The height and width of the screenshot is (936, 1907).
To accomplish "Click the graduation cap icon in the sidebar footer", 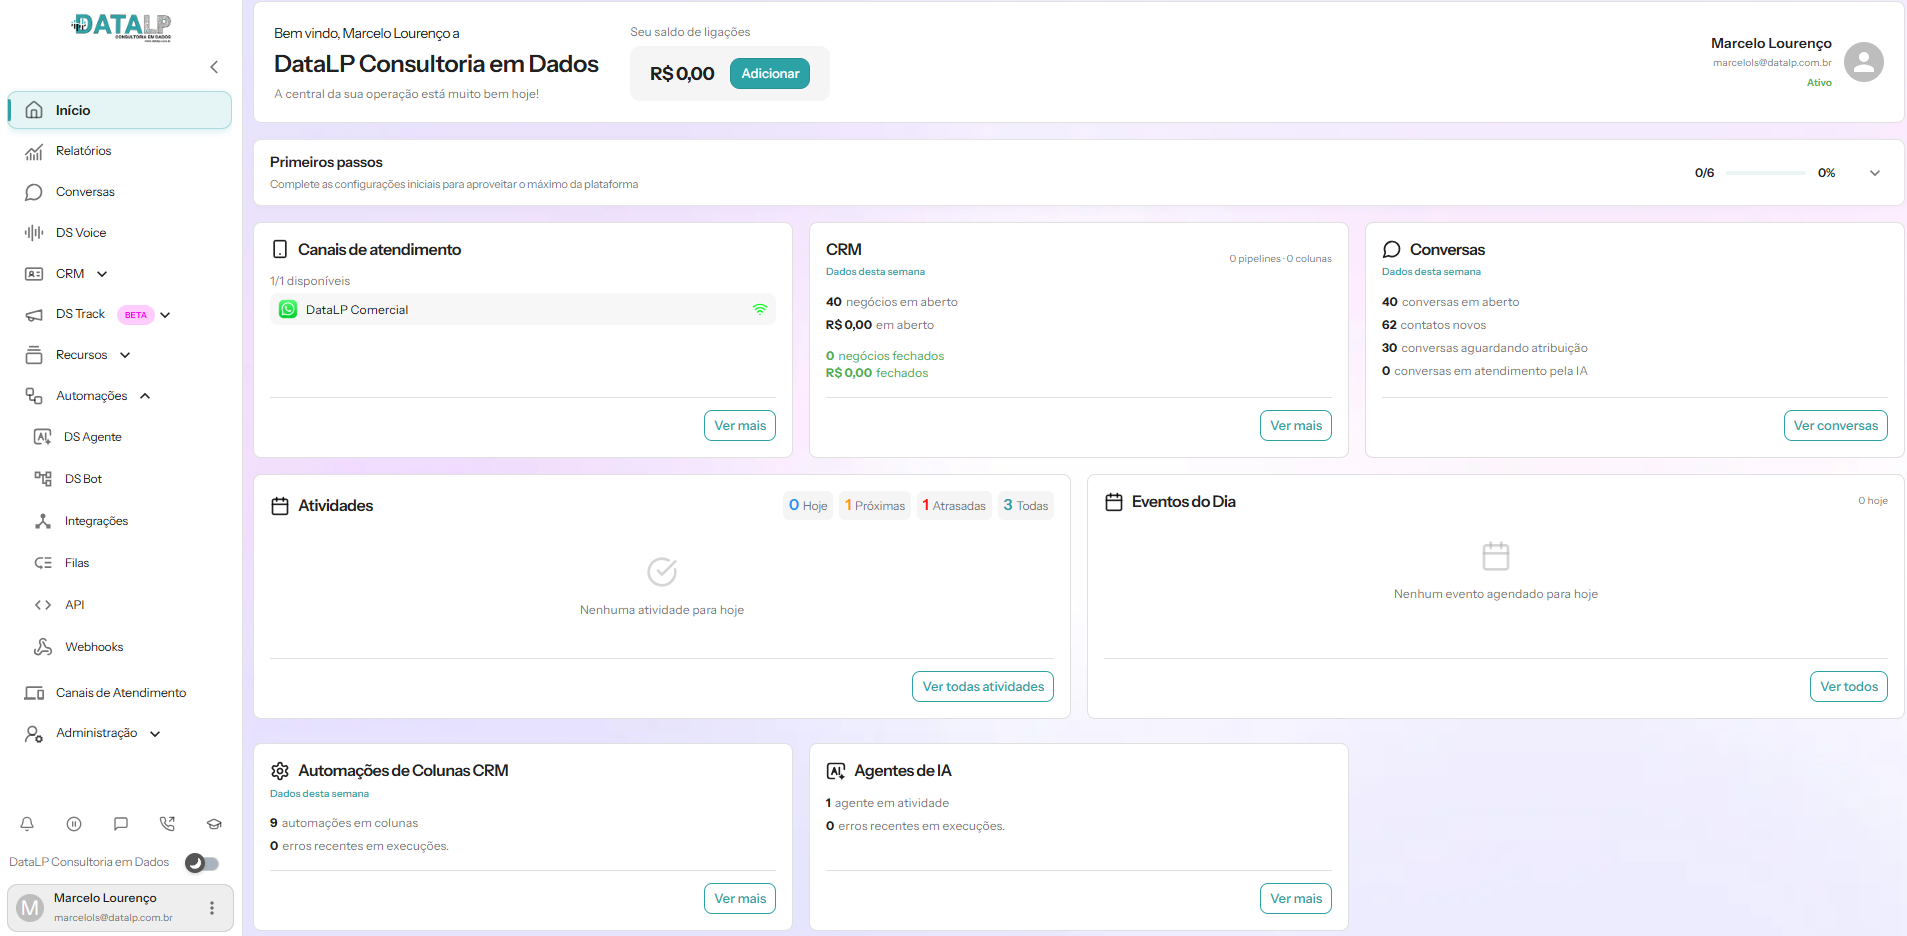I will [x=214, y=824].
